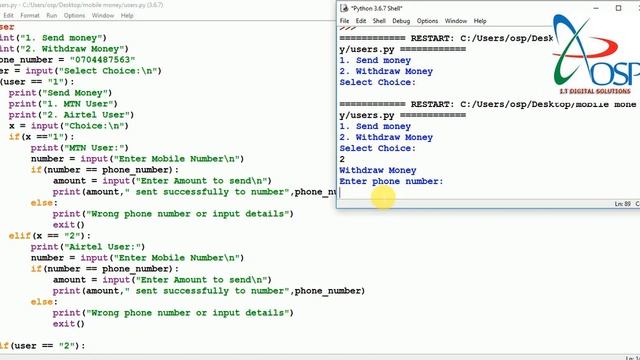
Task: Click the "Enter phone number:" shell prompt
Action: pyautogui.click(x=391, y=182)
